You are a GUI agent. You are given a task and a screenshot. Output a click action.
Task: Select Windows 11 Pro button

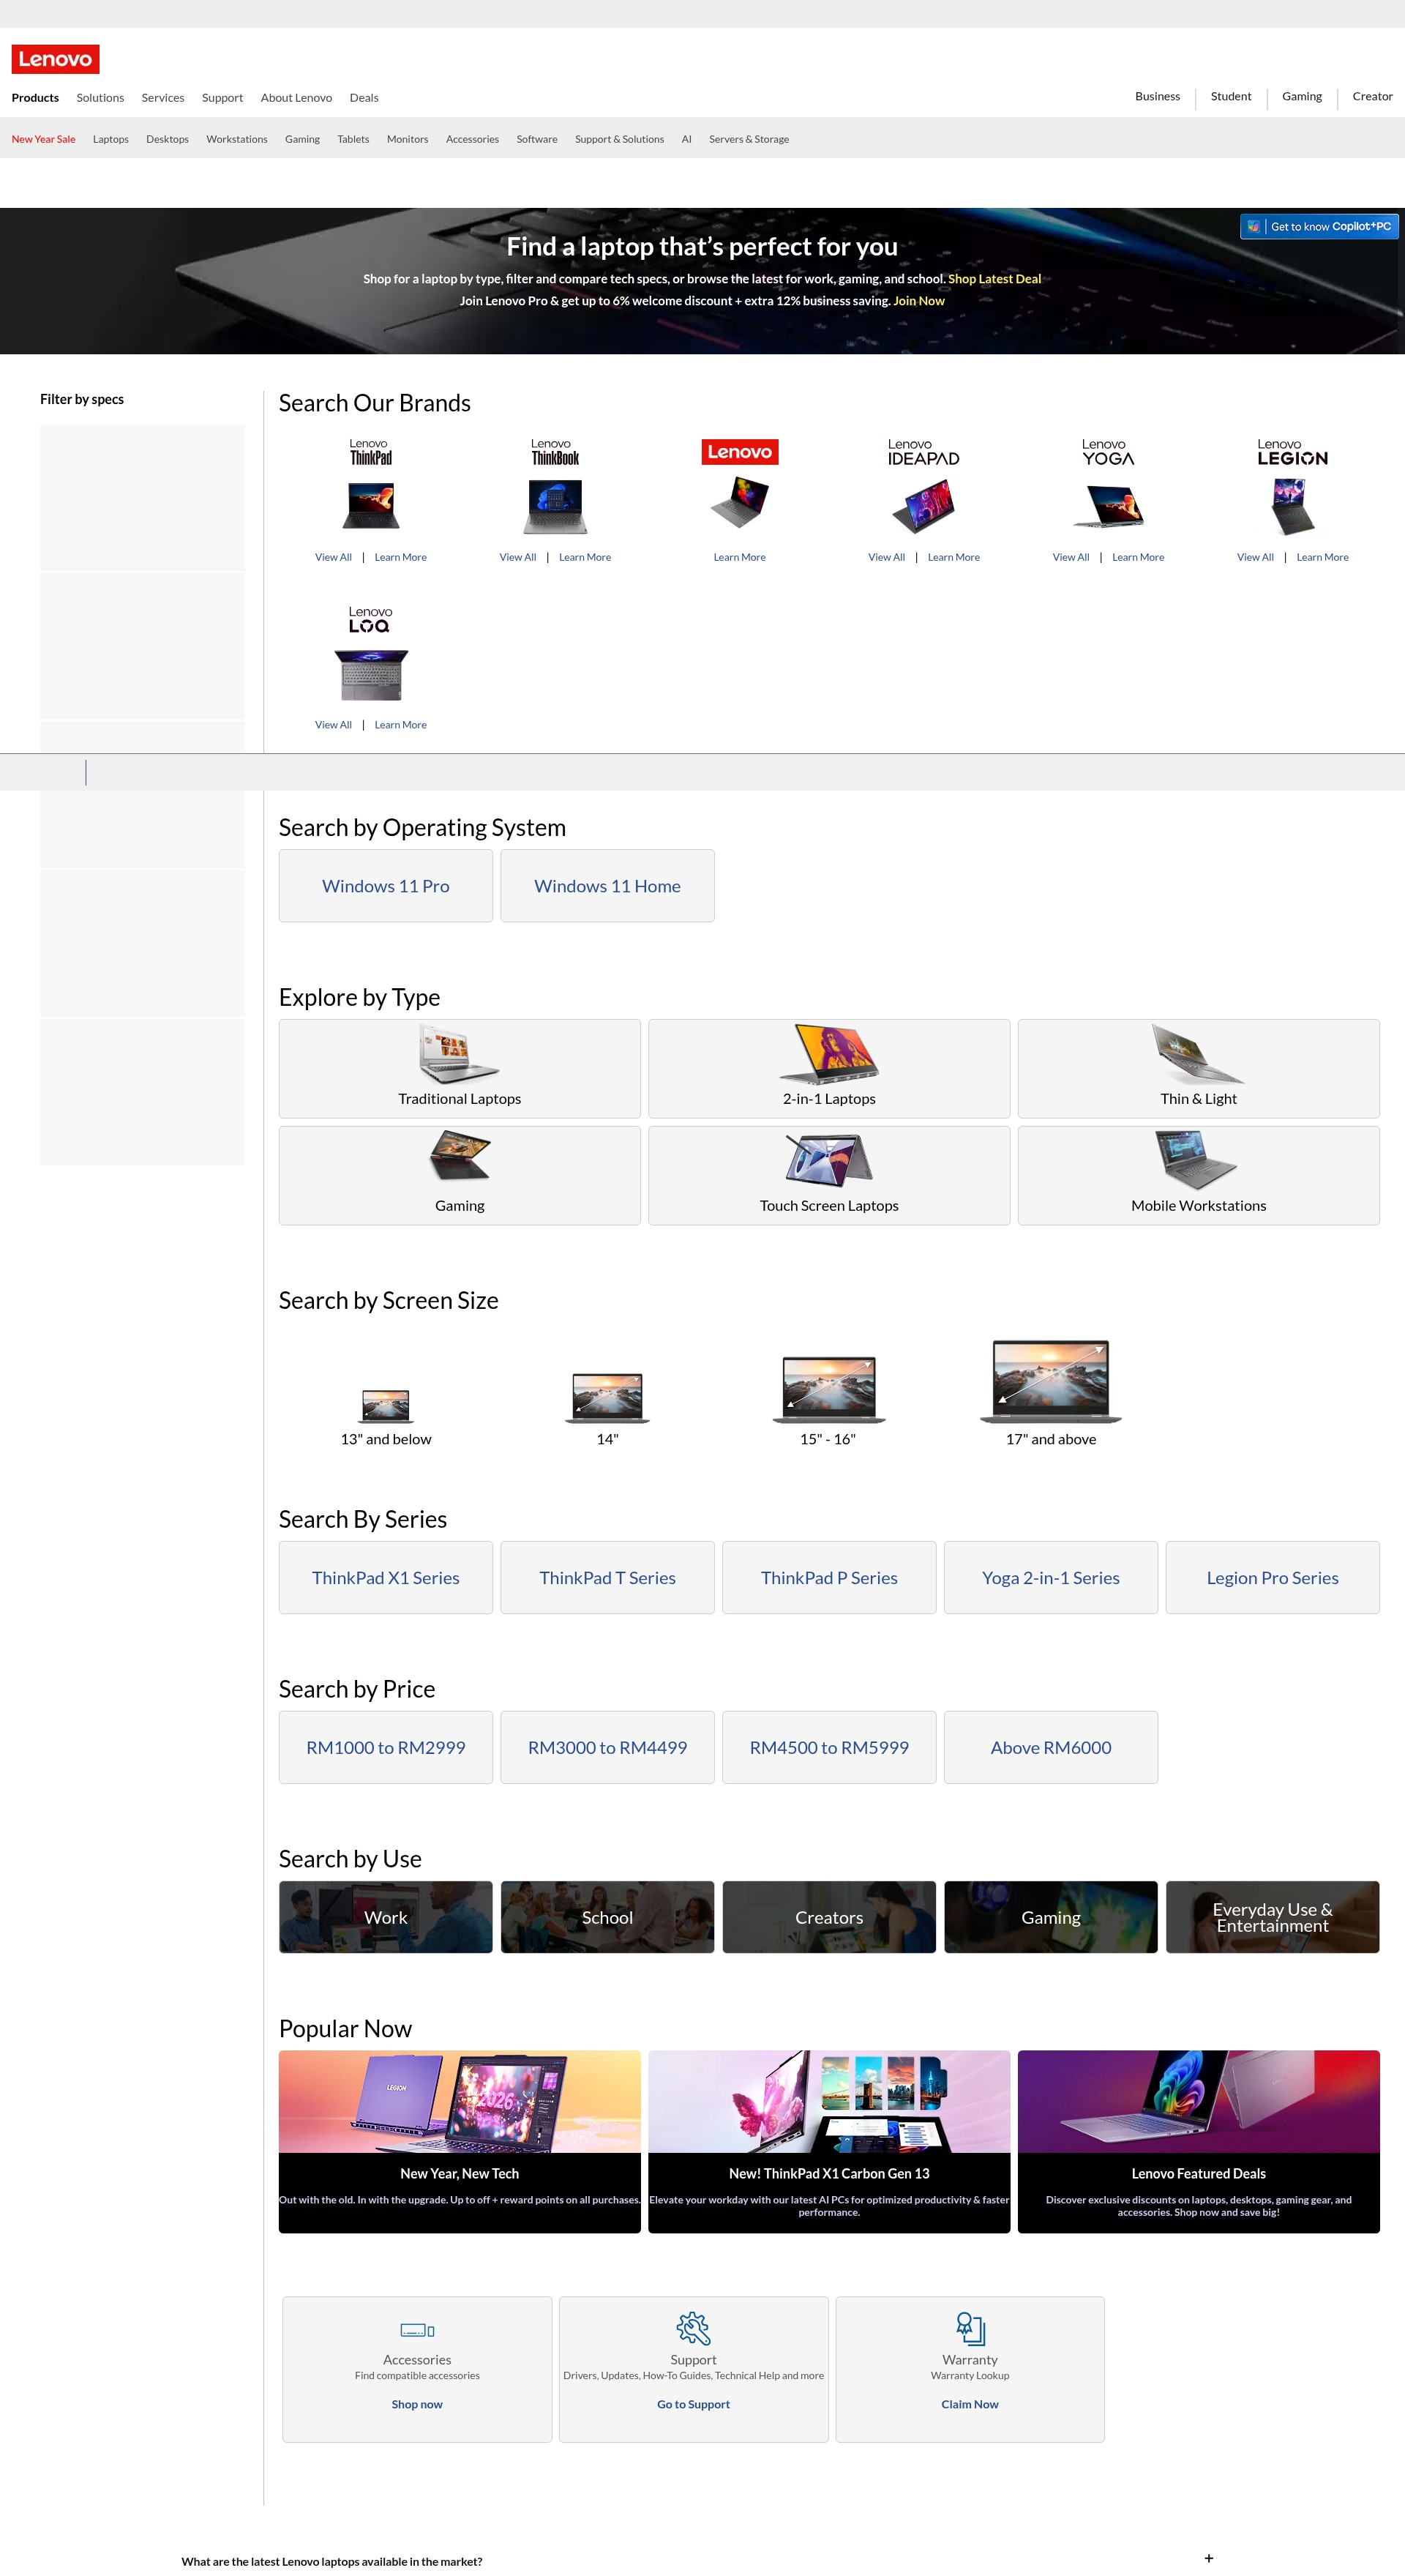pyautogui.click(x=386, y=886)
